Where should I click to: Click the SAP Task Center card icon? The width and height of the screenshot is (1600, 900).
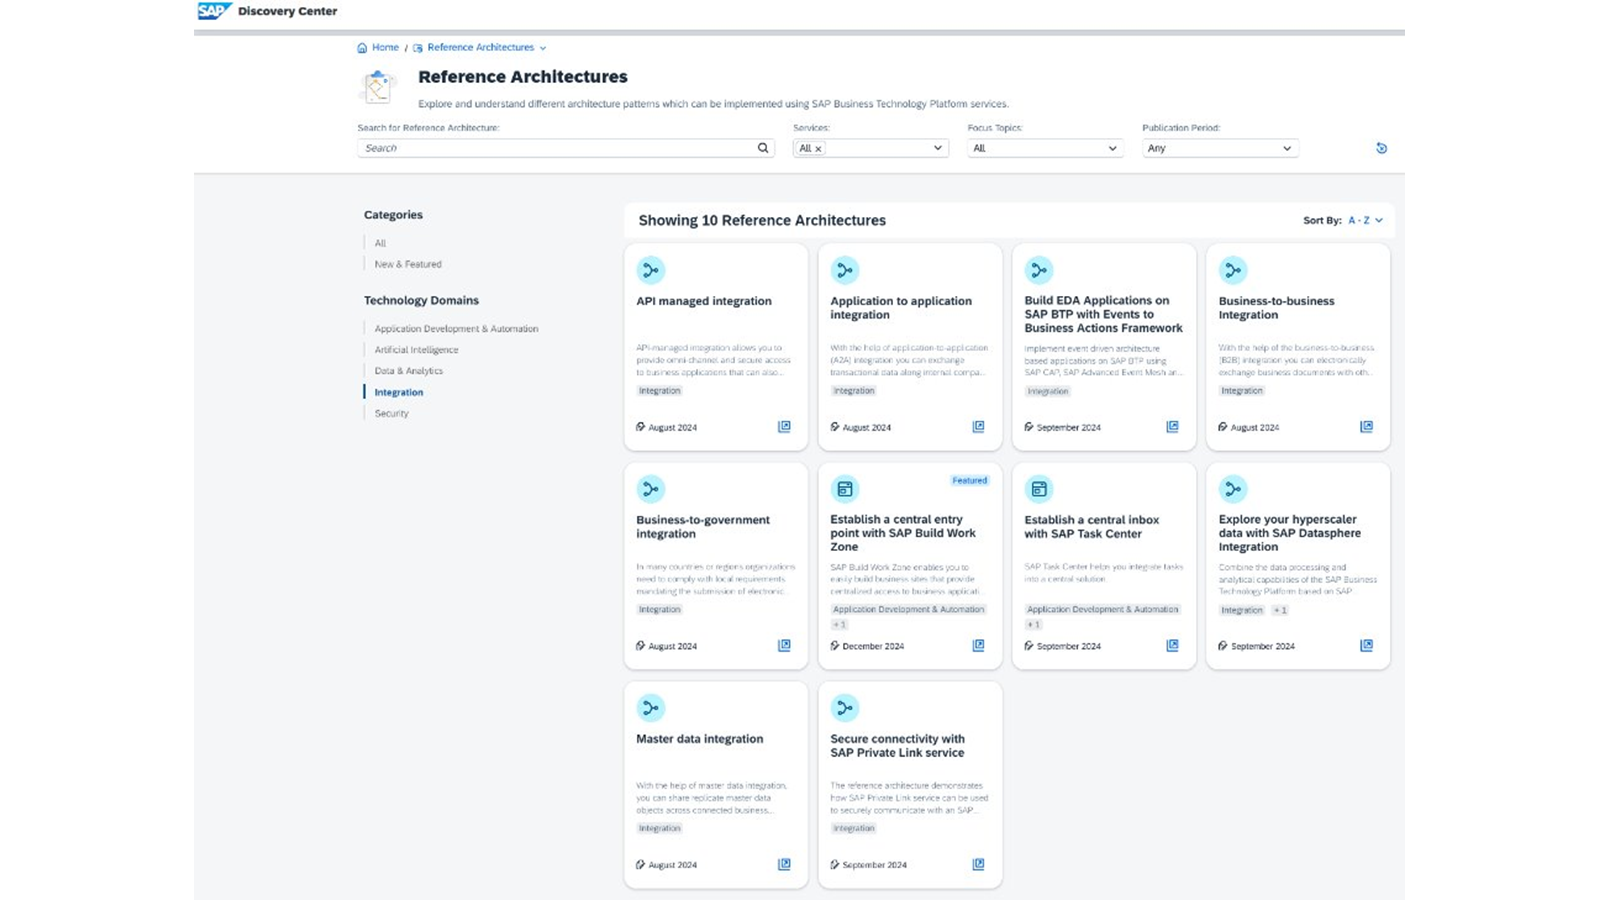[1039, 489]
